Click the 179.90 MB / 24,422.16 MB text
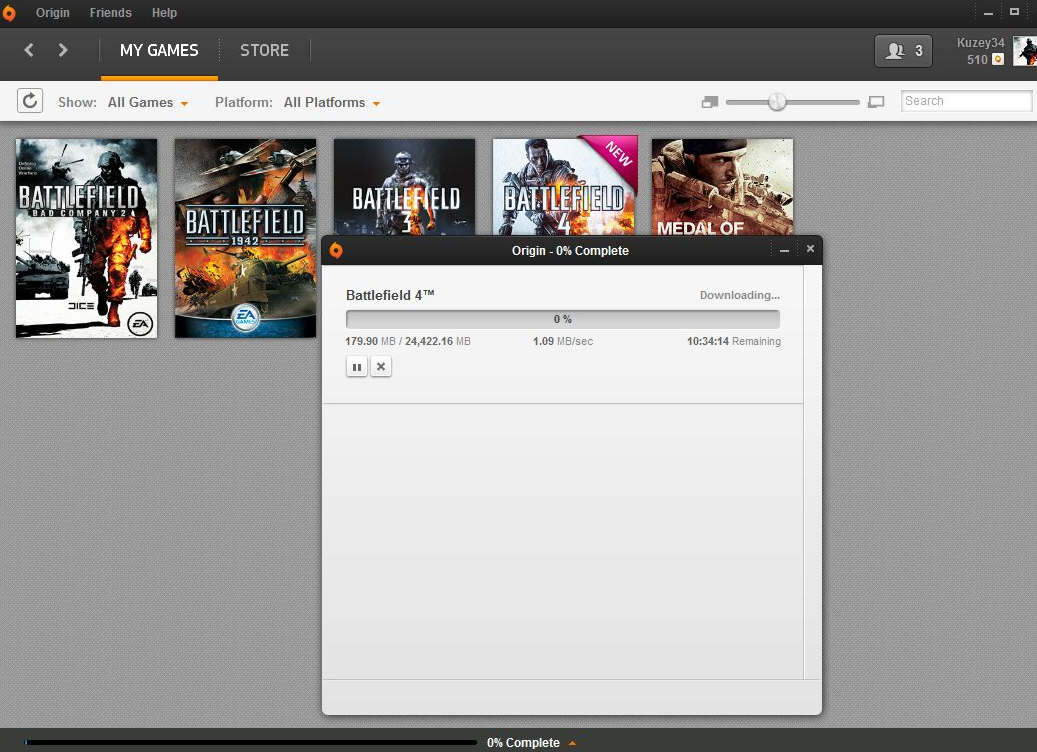 click(408, 341)
